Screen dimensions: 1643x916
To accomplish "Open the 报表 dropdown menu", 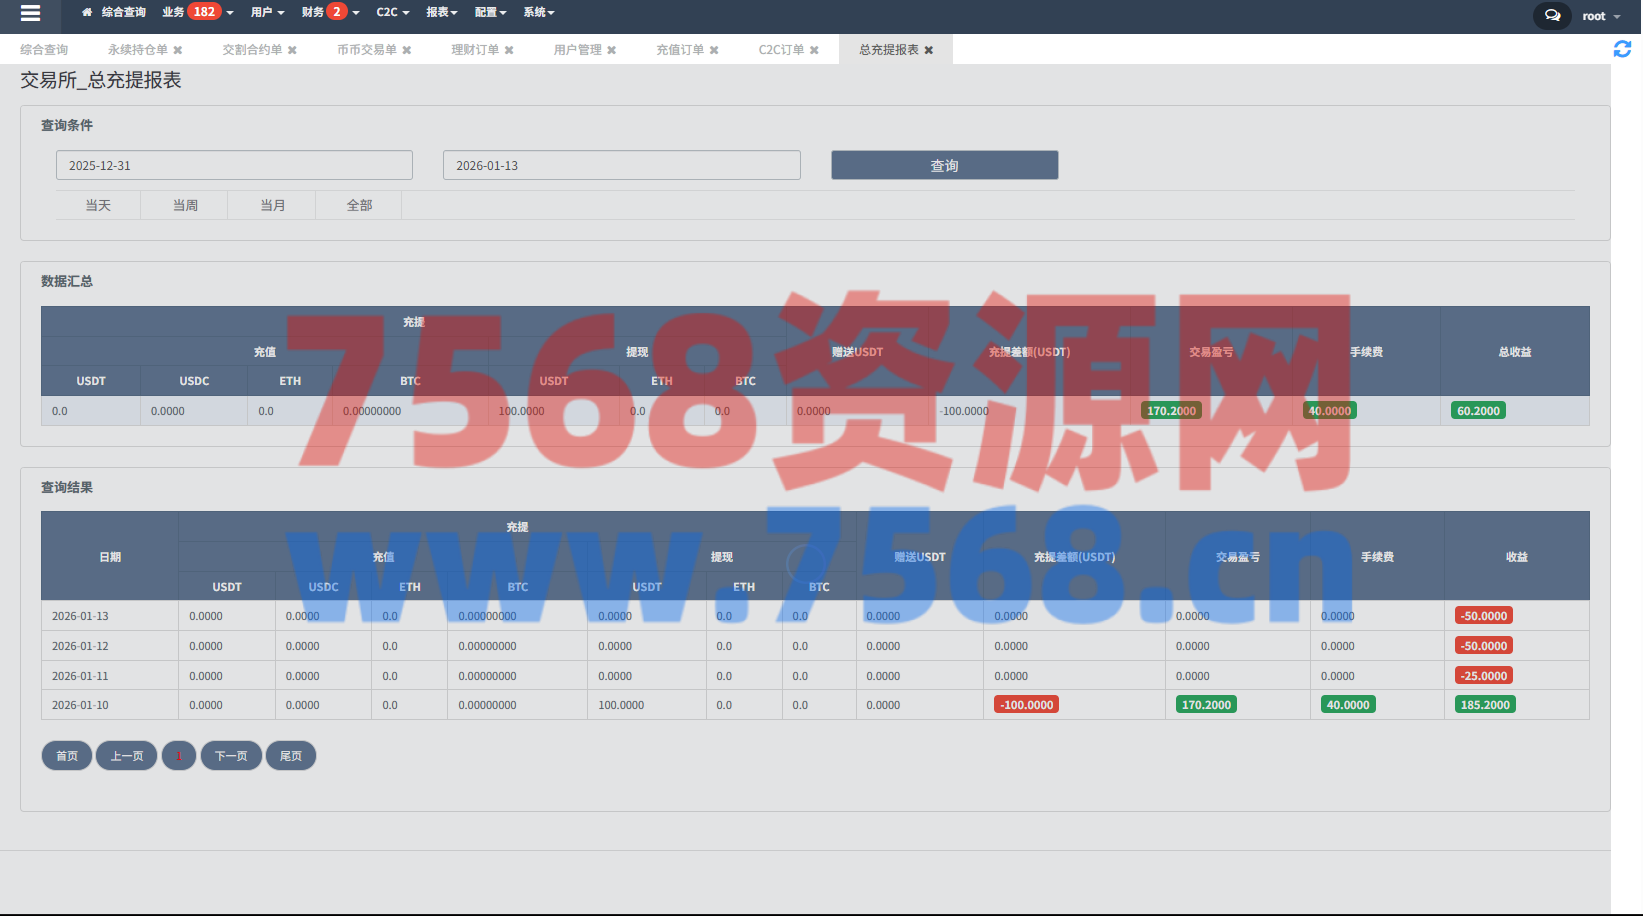I will click(441, 12).
